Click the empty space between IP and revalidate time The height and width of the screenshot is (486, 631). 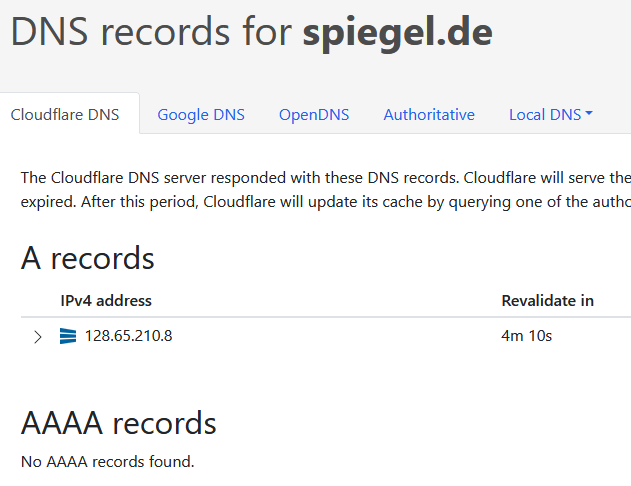pyautogui.click(x=330, y=336)
